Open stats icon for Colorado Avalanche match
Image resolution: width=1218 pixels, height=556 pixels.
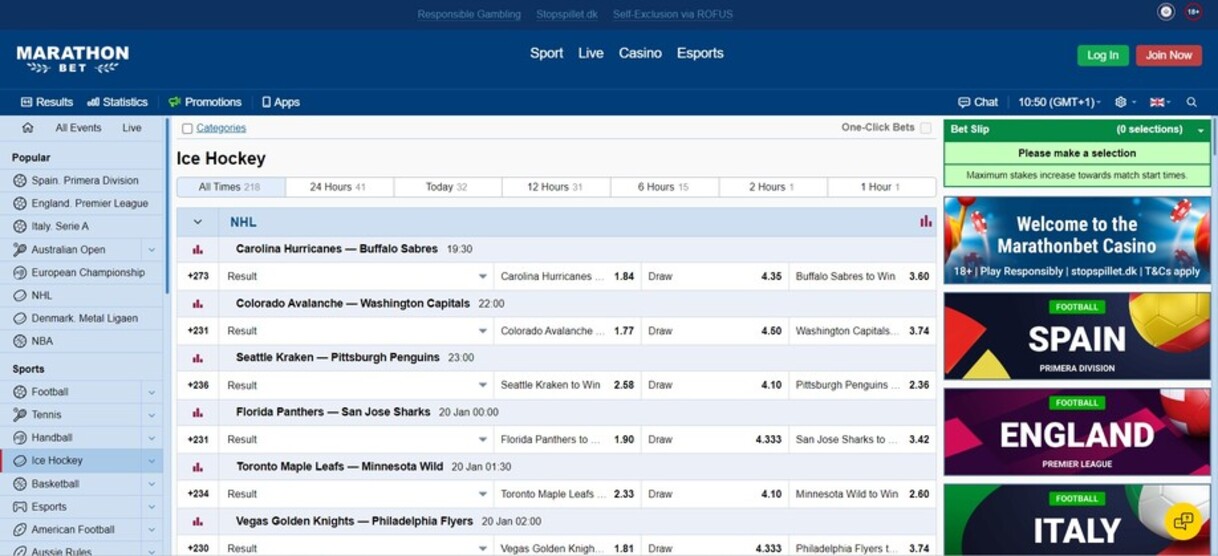197,304
